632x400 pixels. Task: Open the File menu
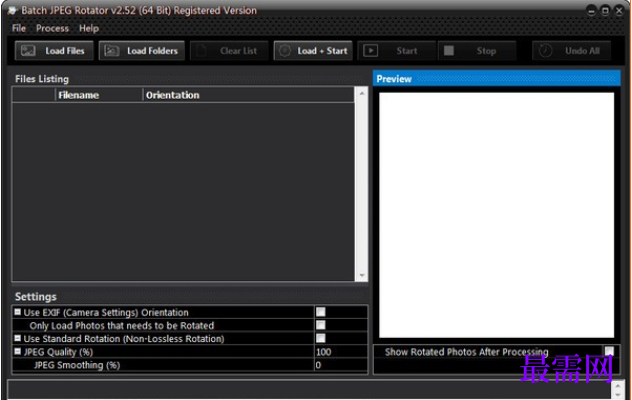[x=19, y=28]
